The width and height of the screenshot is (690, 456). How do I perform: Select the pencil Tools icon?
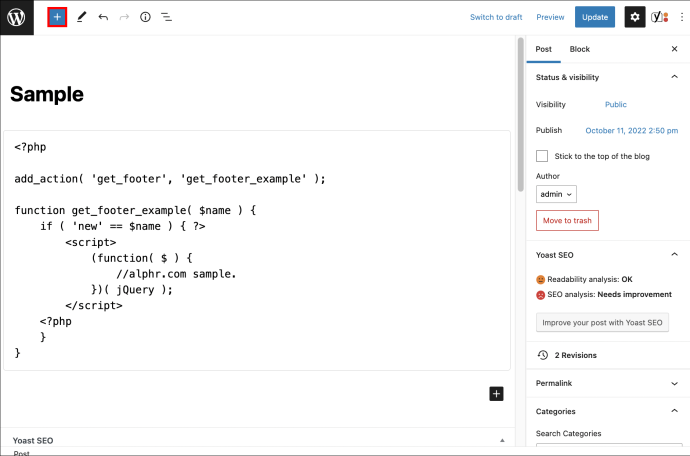tap(81, 17)
